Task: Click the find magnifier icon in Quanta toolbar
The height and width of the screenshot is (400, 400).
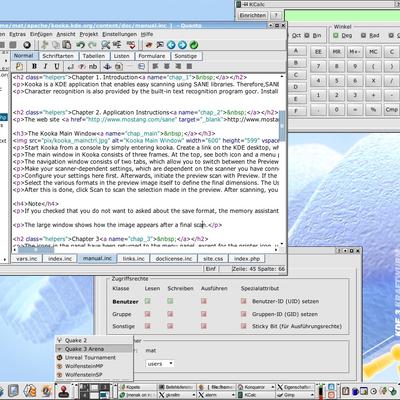Action: pos(106,45)
